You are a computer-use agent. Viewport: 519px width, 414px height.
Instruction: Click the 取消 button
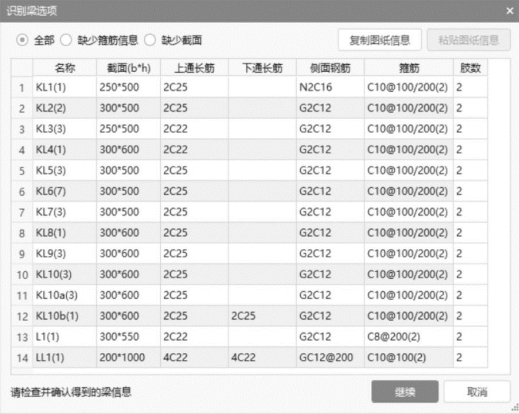(x=477, y=392)
